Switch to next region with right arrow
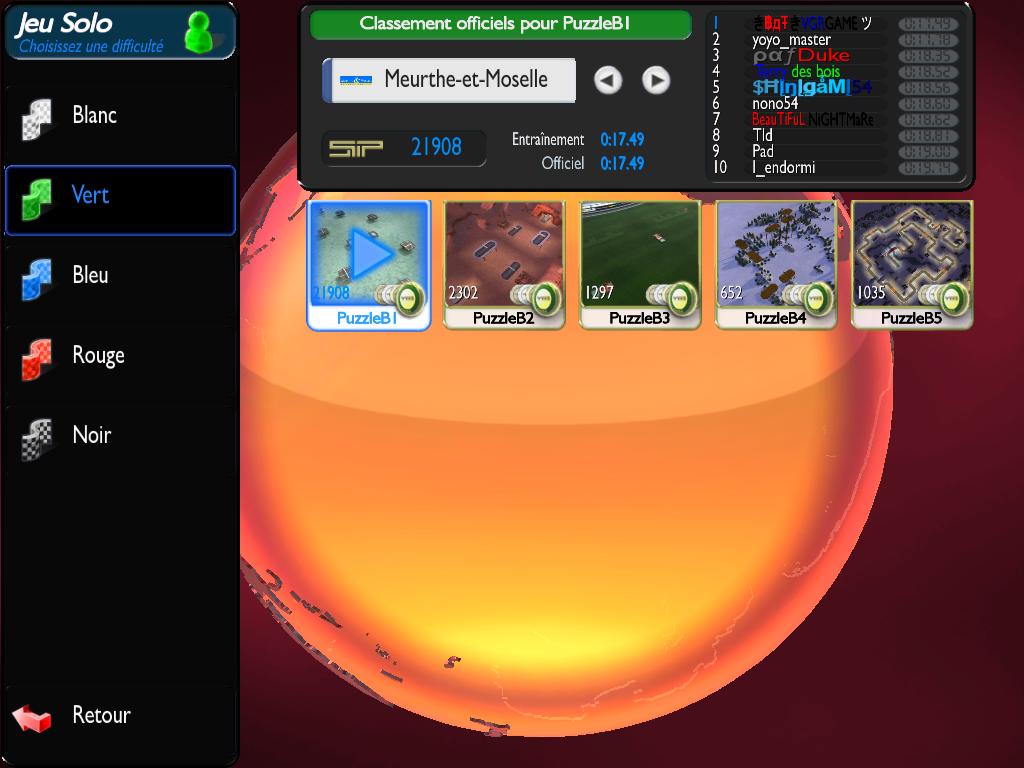The width and height of the screenshot is (1024, 768). pos(656,80)
